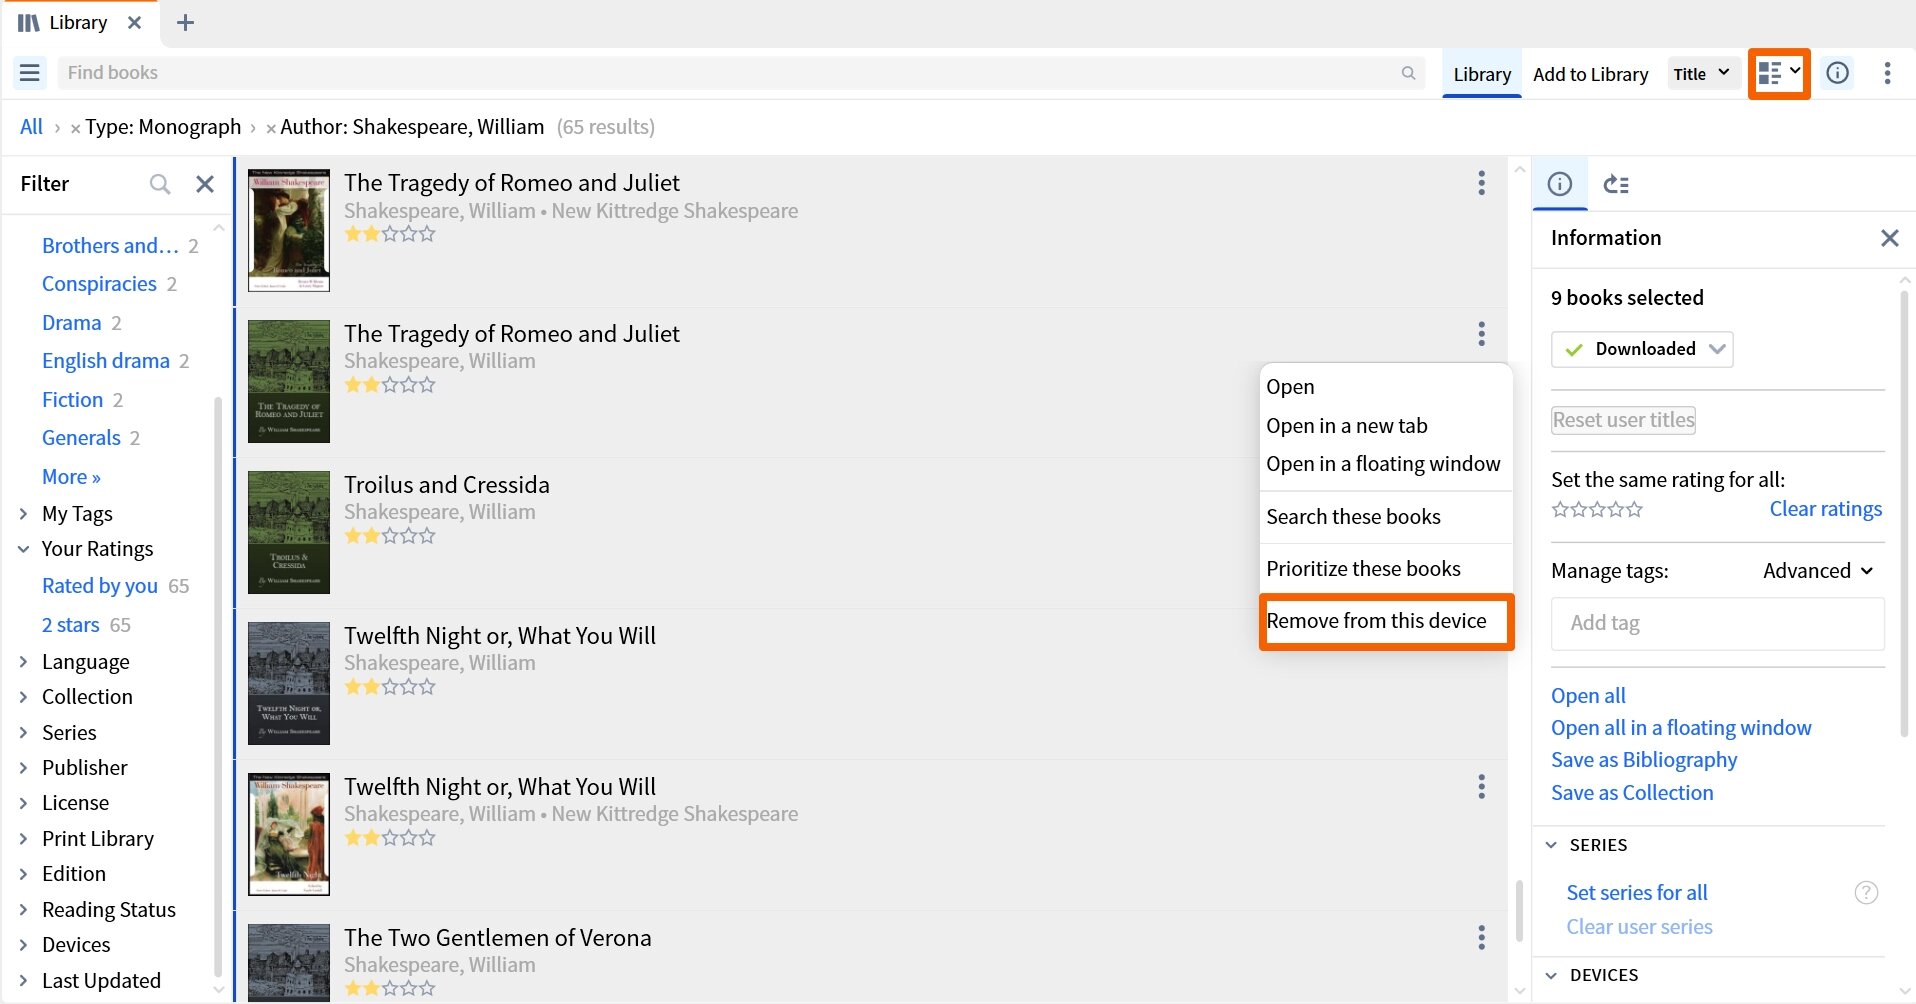The image size is (1916, 1004).
Task: Open options for Kittredge Twelfth Night
Action: pos(1481,787)
